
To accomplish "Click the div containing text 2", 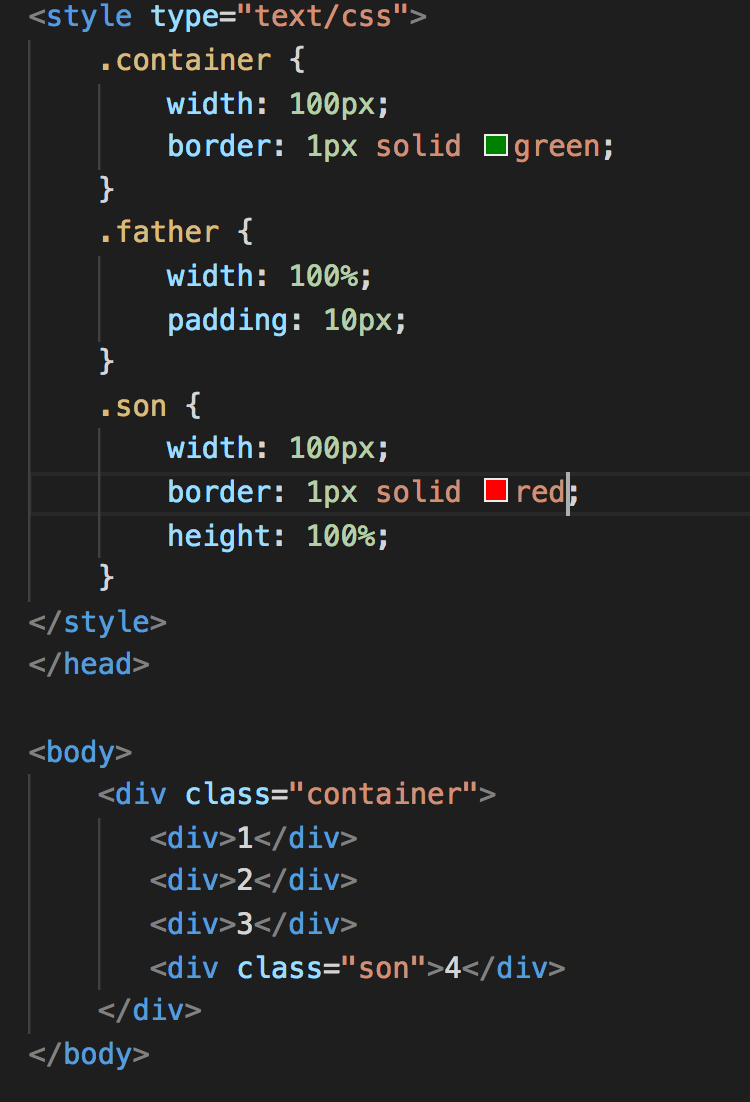I will [x=253, y=880].
